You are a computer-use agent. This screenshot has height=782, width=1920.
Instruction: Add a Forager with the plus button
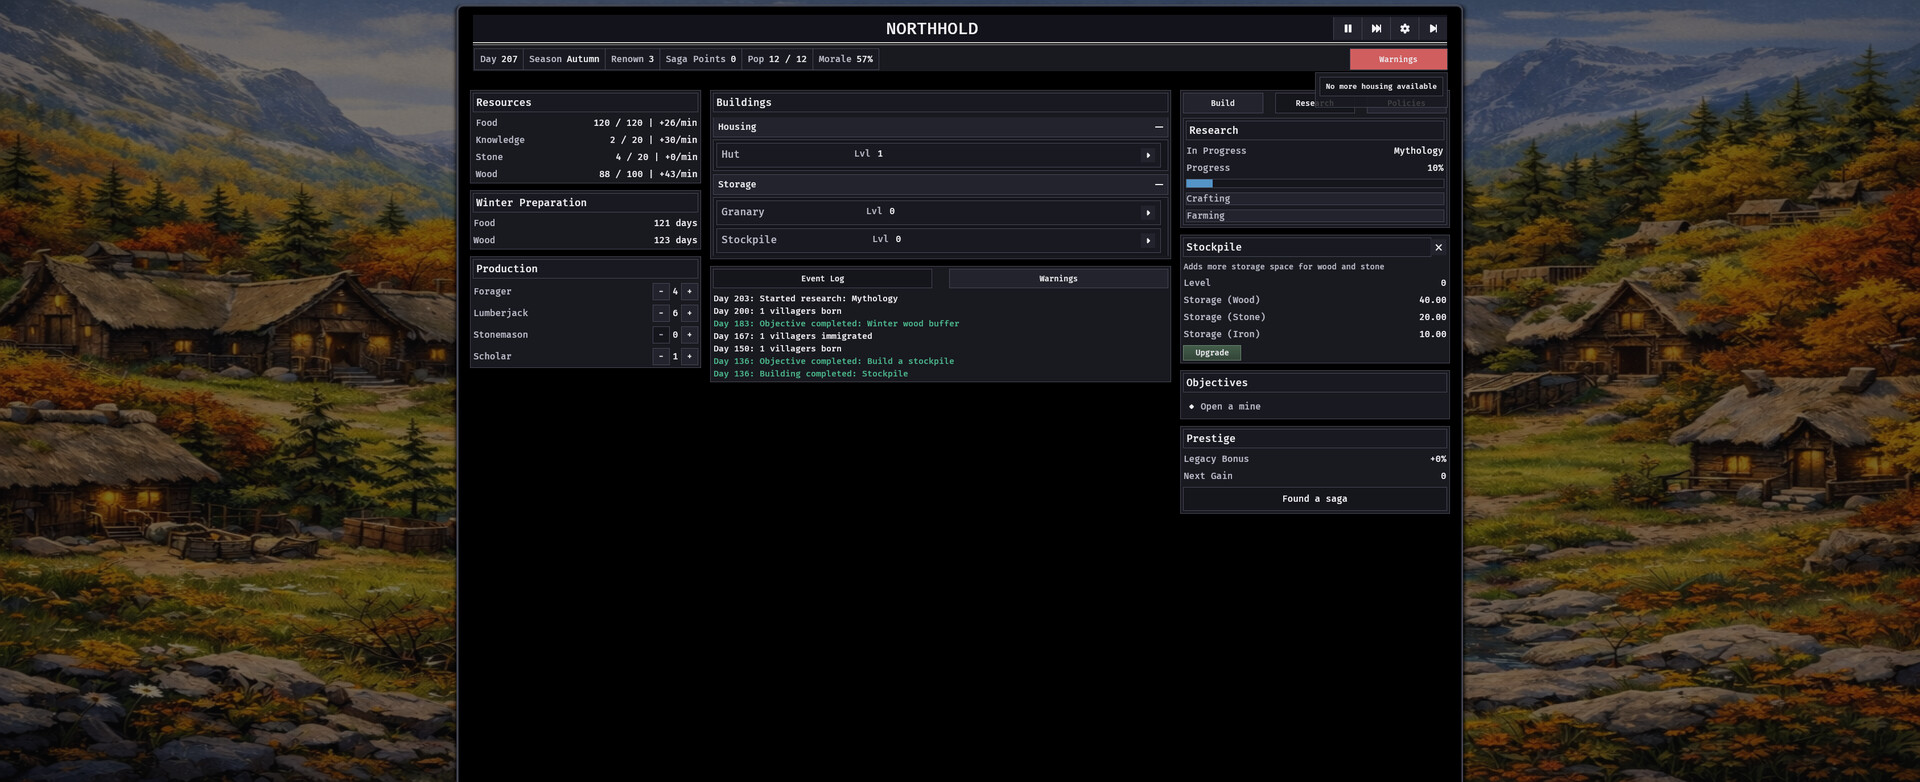[689, 292]
